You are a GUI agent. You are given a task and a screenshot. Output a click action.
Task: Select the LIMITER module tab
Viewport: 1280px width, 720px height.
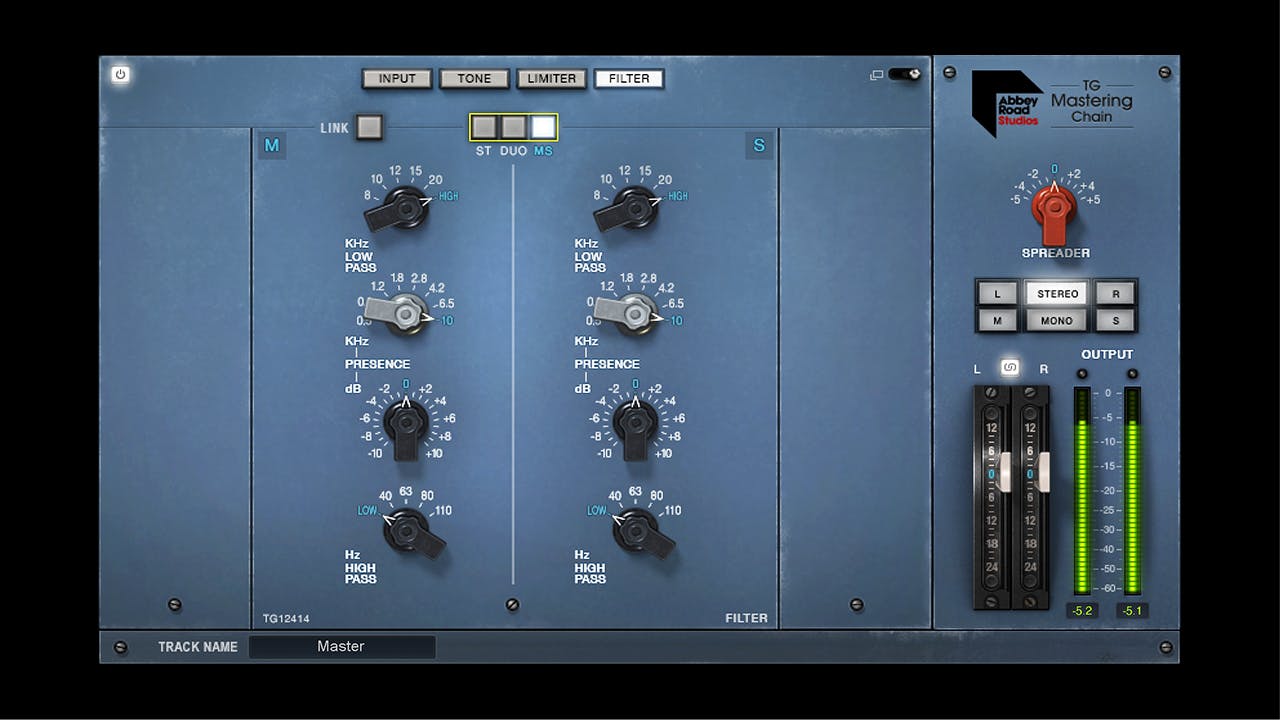tap(551, 78)
